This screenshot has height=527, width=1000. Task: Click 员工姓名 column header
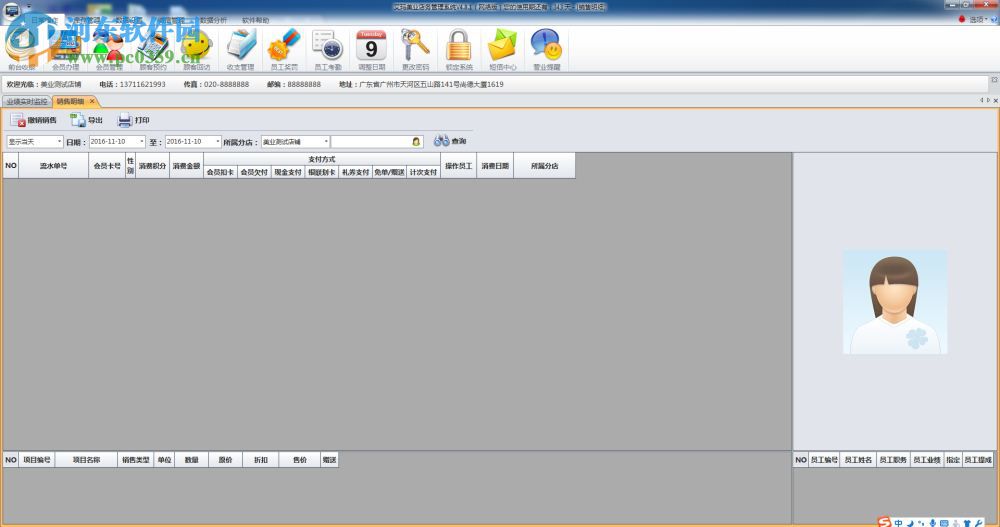(x=858, y=459)
